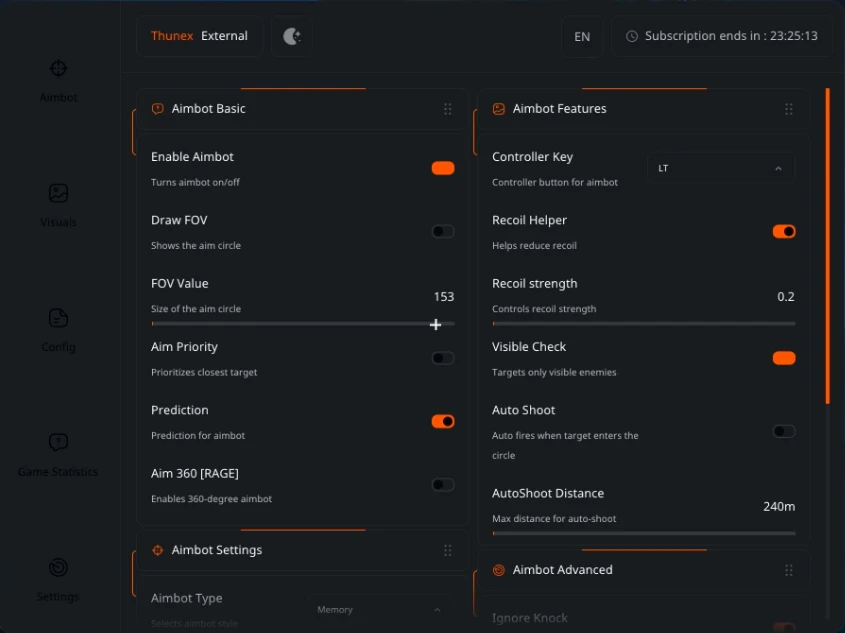Grab the Aimbot Features panel drag-handle dots

pyautogui.click(x=788, y=109)
